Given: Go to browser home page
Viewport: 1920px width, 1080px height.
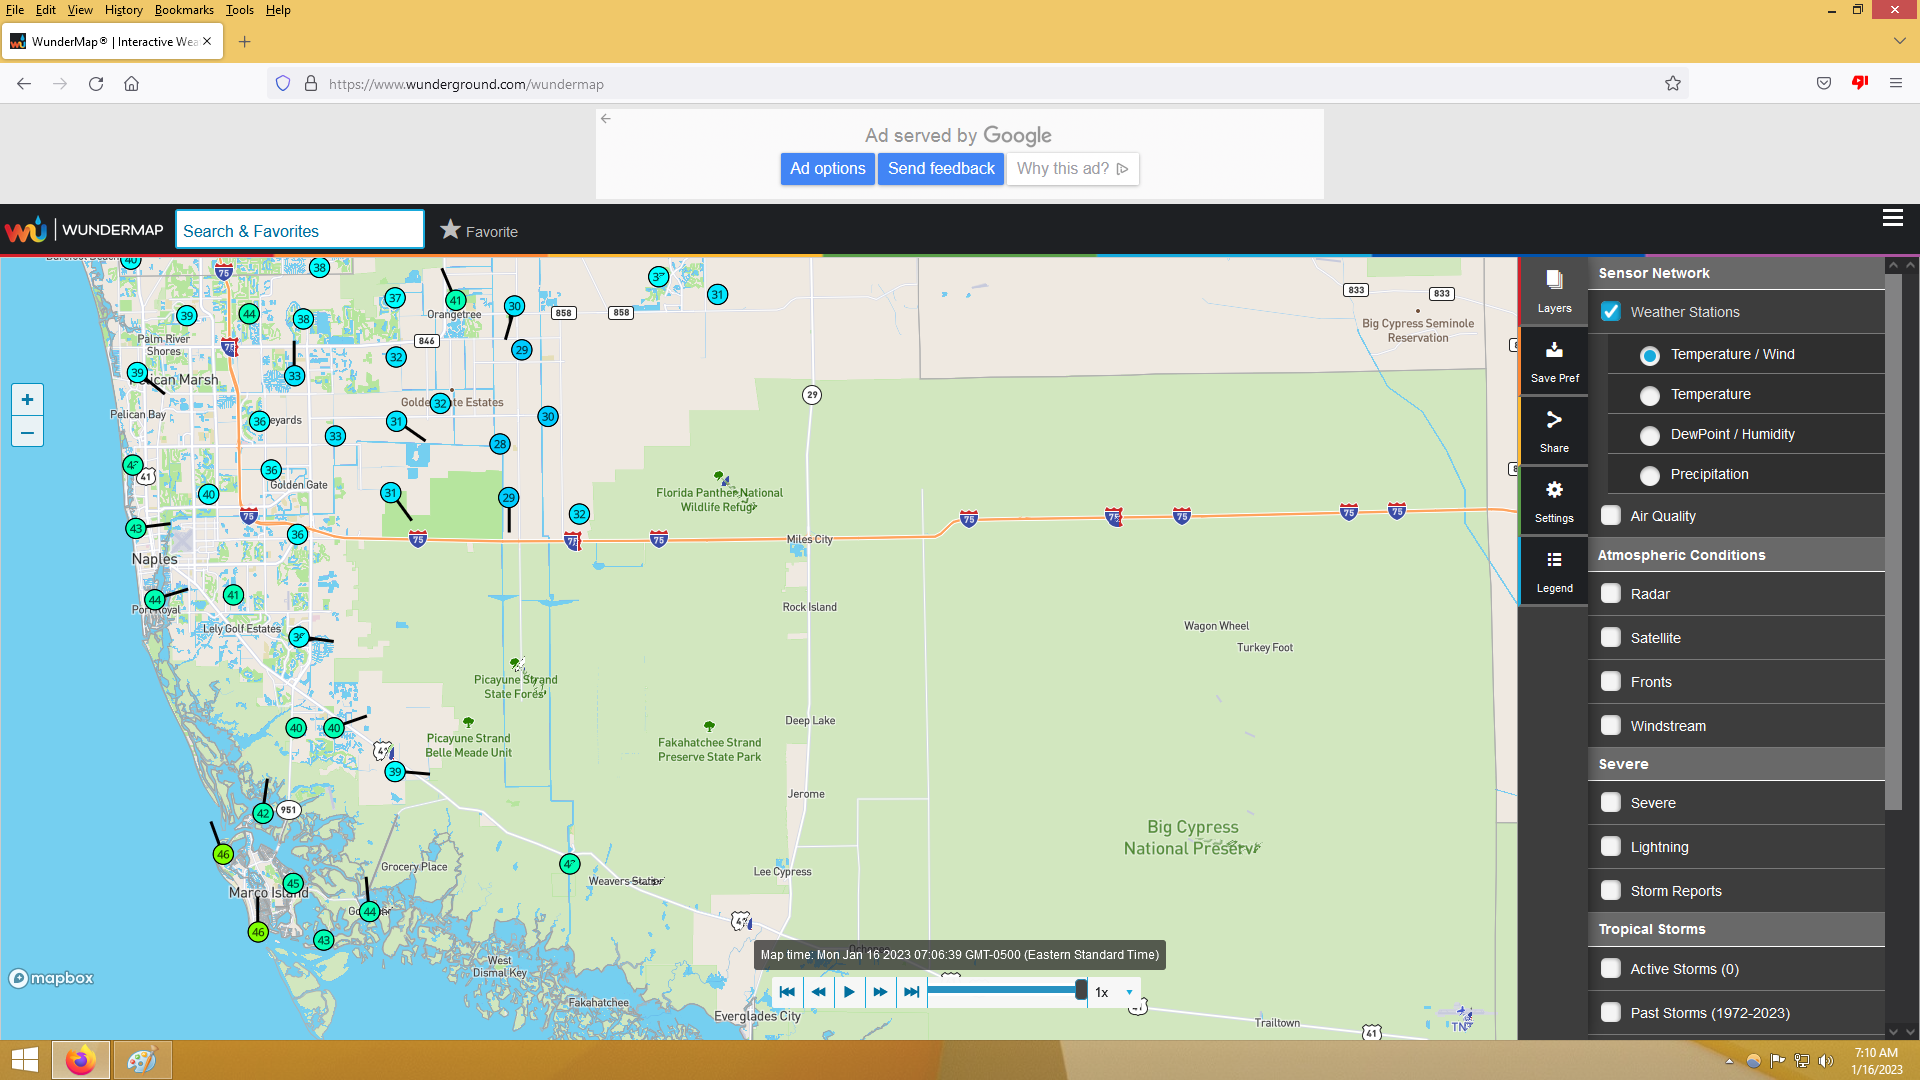Looking at the screenshot, I should 131,84.
